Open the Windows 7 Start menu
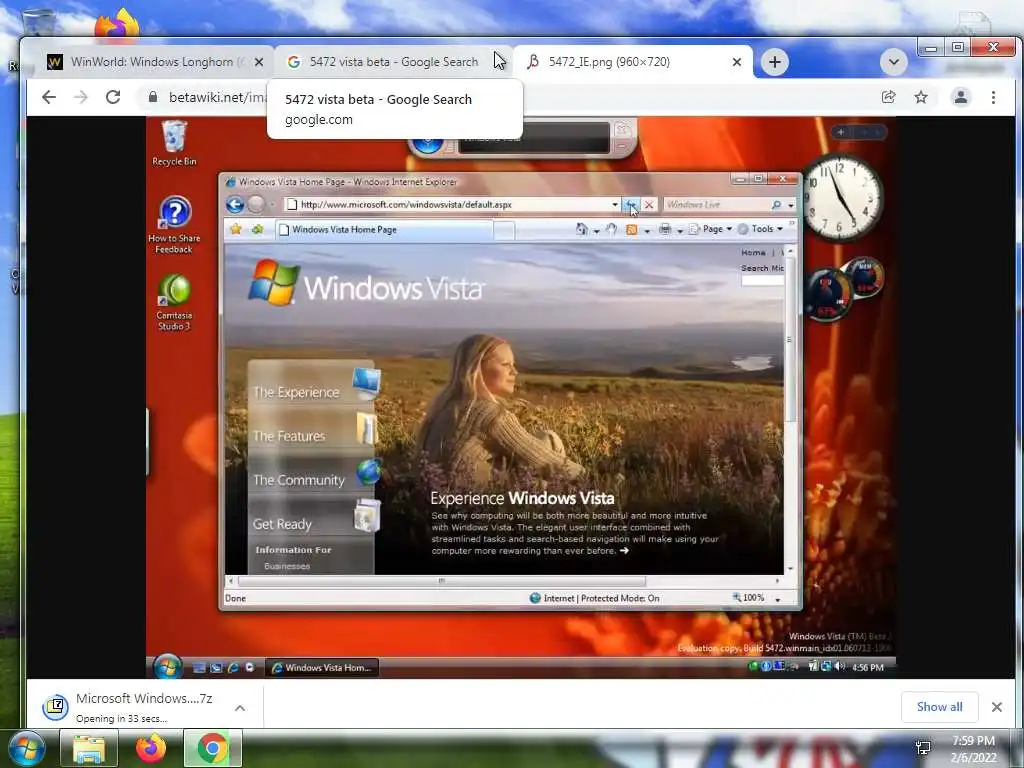 [x=26, y=748]
